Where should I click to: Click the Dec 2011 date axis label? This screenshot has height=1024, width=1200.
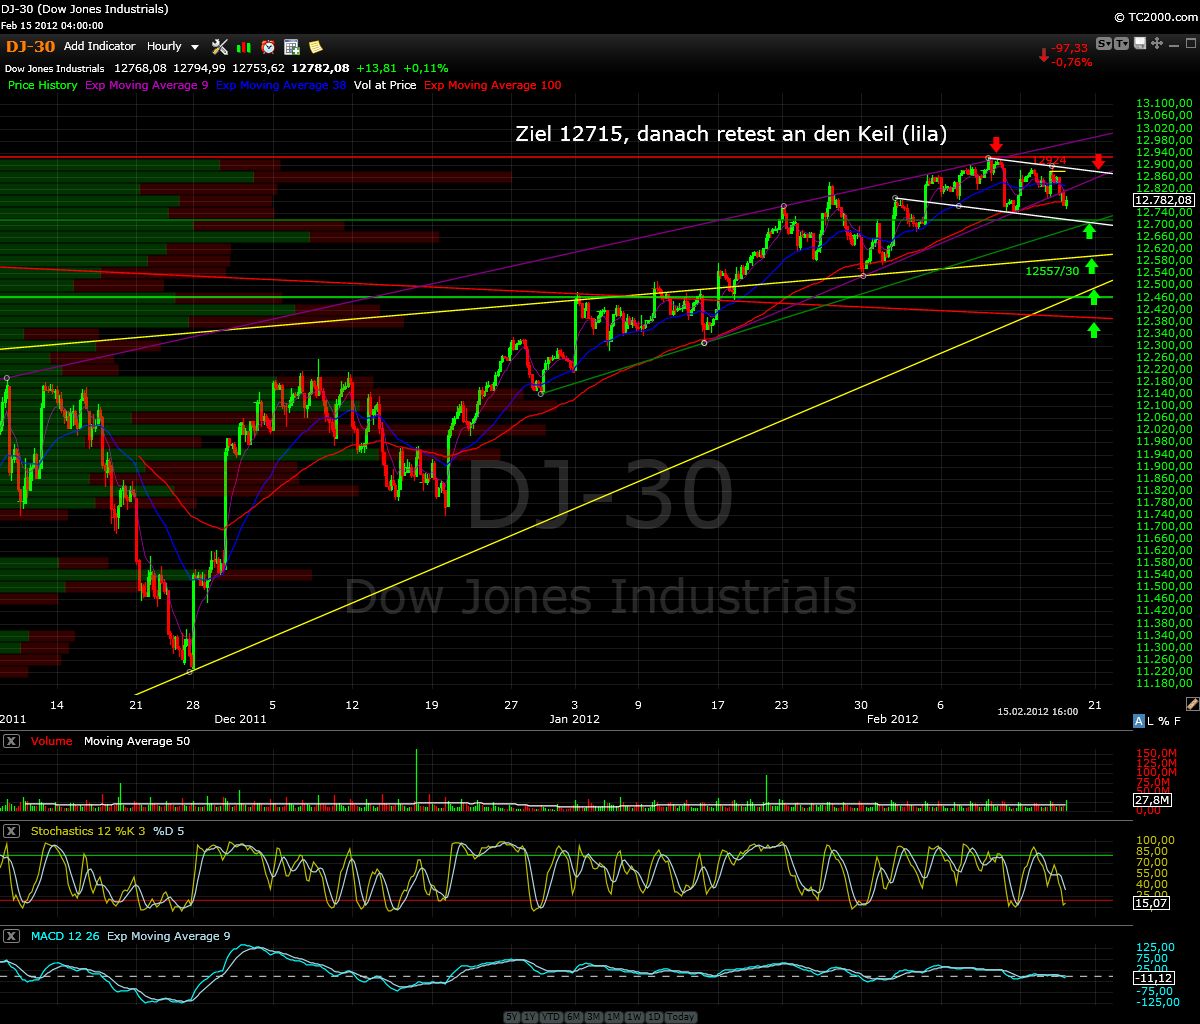241,719
